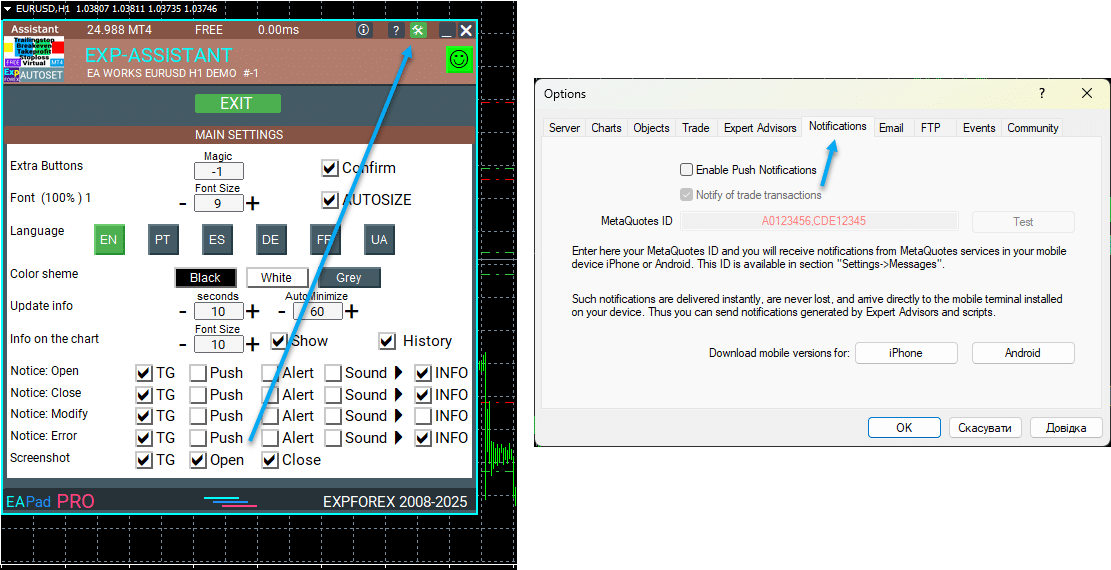Toggle the AUTOSIZE checkbox
The height and width of the screenshot is (570, 1111).
click(329, 200)
